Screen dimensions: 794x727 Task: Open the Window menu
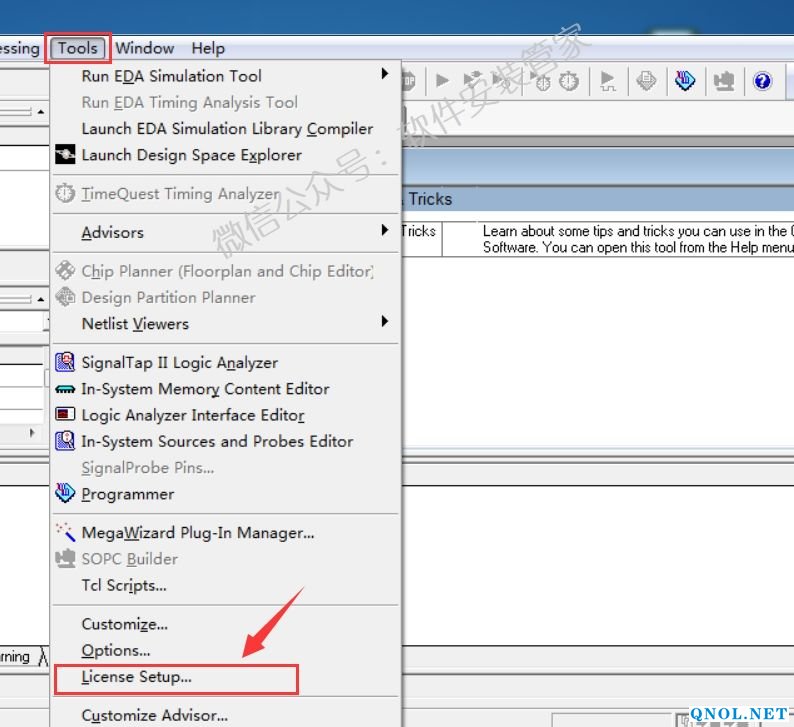click(145, 48)
